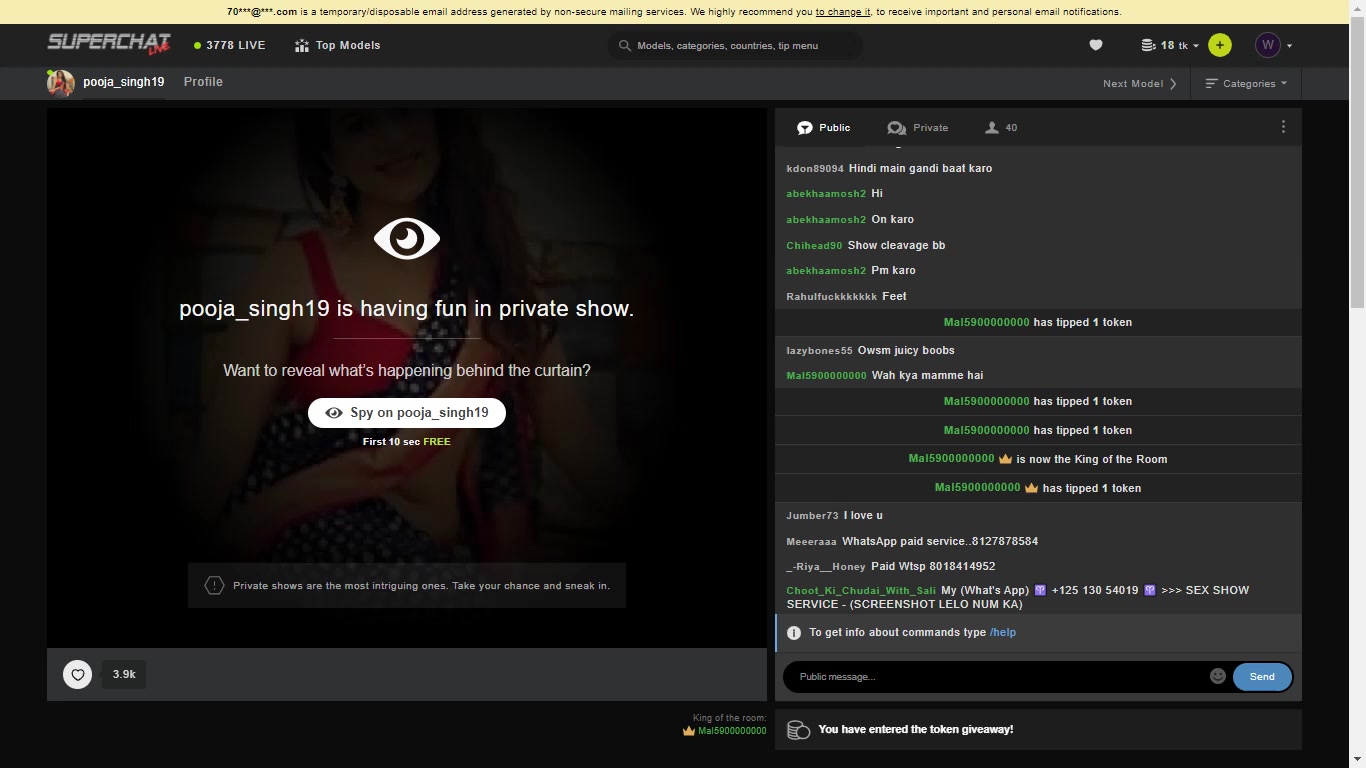
Task: Click the Spy on pooja_singh19 button
Action: (407, 413)
